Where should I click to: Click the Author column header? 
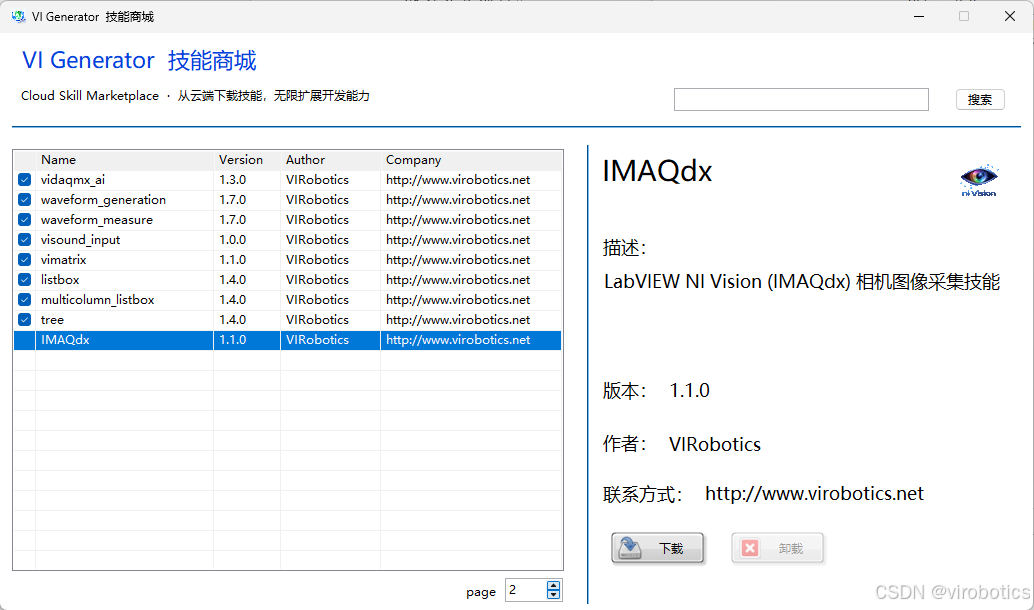[305, 160]
